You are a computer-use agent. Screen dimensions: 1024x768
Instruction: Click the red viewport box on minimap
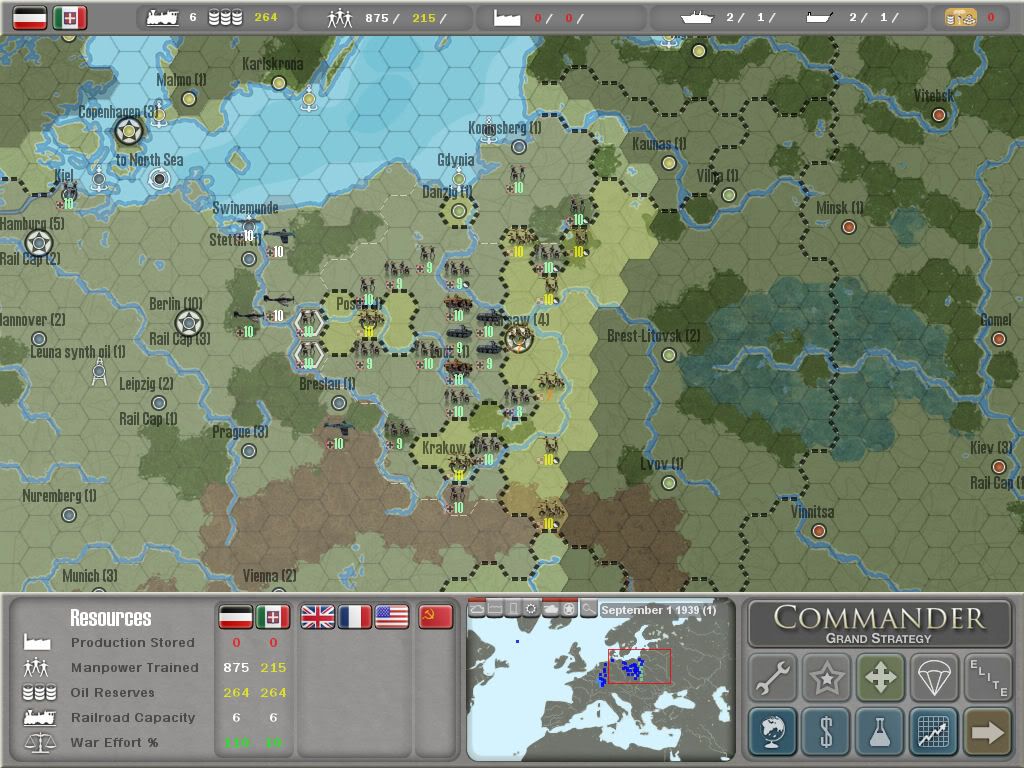tap(639, 666)
